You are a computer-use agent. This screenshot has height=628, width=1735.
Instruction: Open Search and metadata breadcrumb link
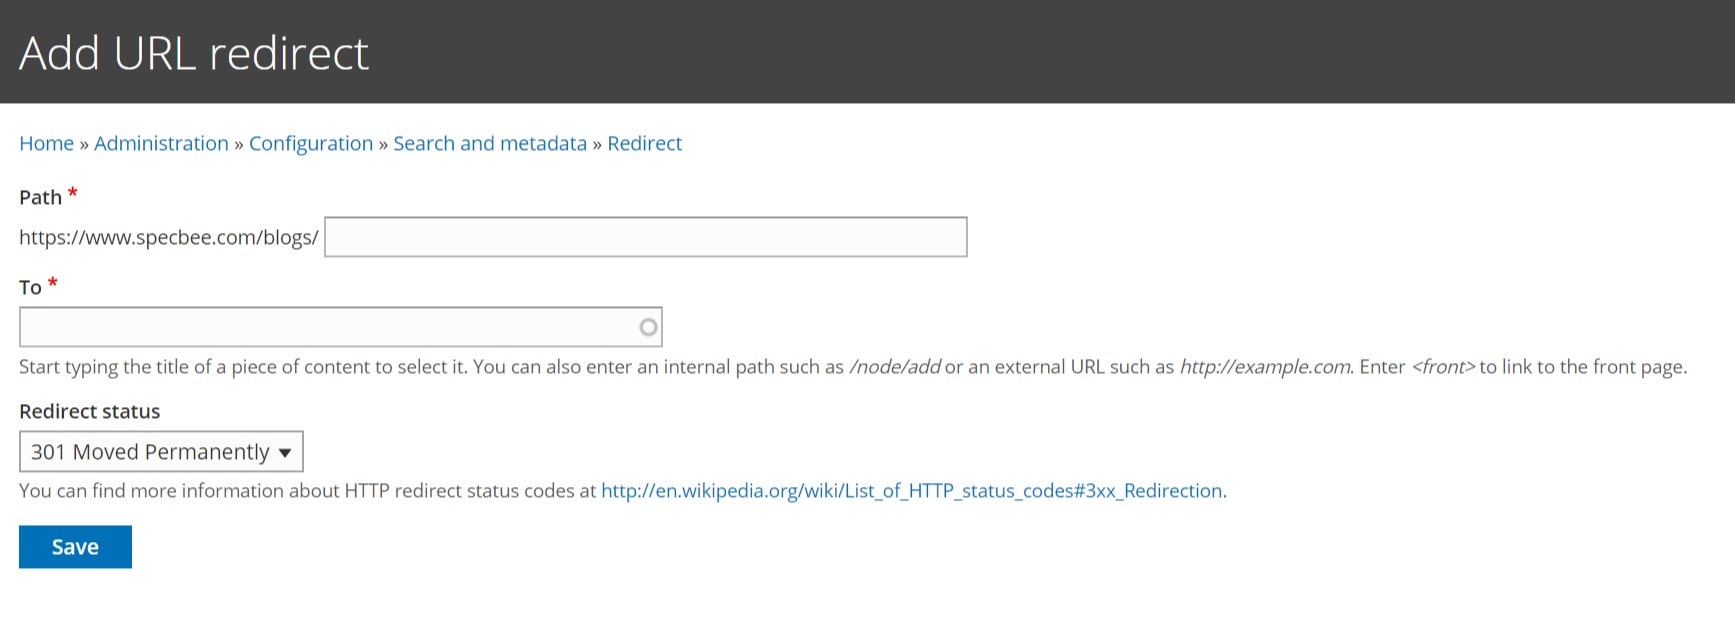(x=490, y=143)
